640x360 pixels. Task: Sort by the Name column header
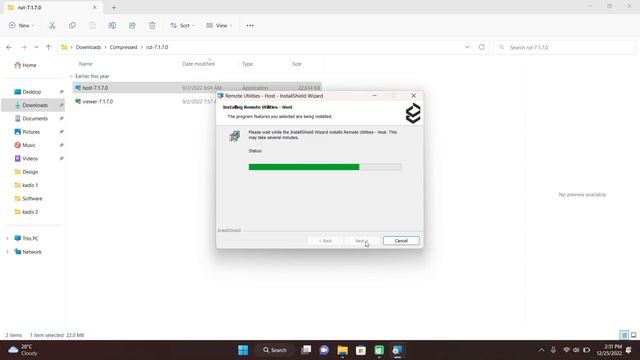tap(86, 64)
